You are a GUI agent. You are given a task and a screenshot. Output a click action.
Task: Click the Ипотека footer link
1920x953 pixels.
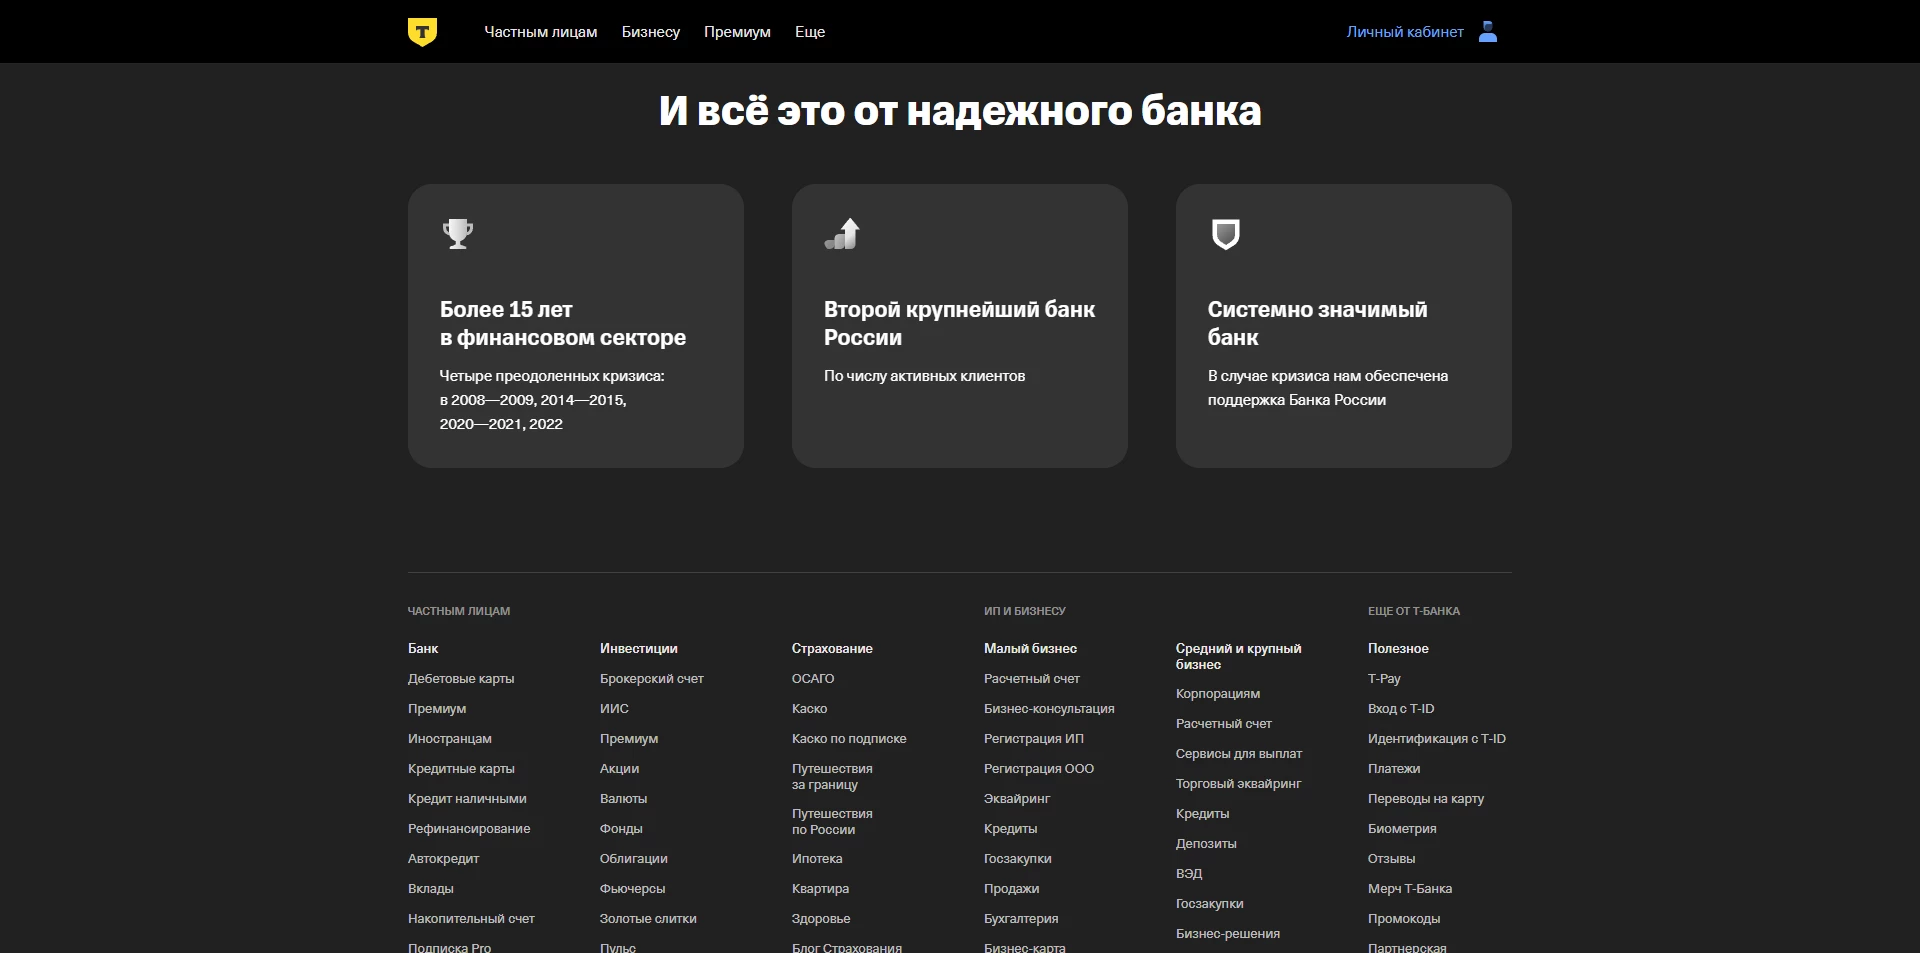coord(817,859)
